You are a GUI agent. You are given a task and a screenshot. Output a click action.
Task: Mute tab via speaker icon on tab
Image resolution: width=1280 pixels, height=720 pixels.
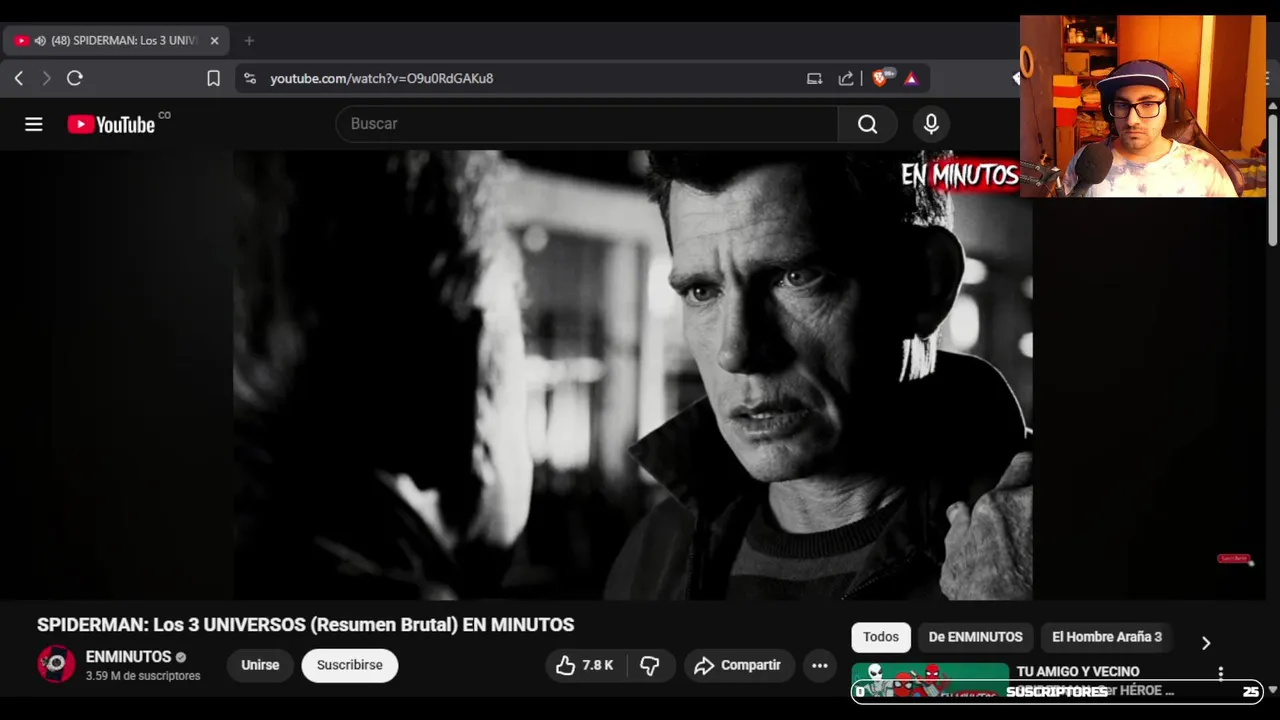tap(40, 41)
